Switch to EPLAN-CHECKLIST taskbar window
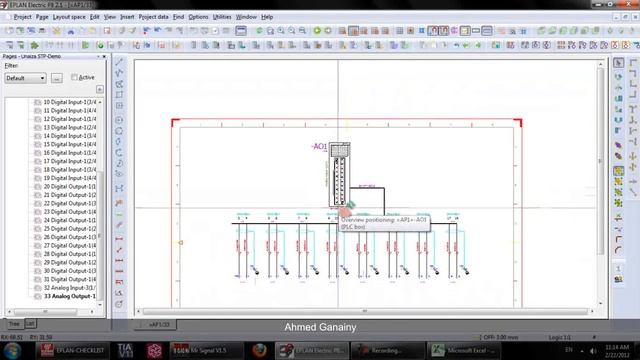The image size is (640, 360). point(72,351)
